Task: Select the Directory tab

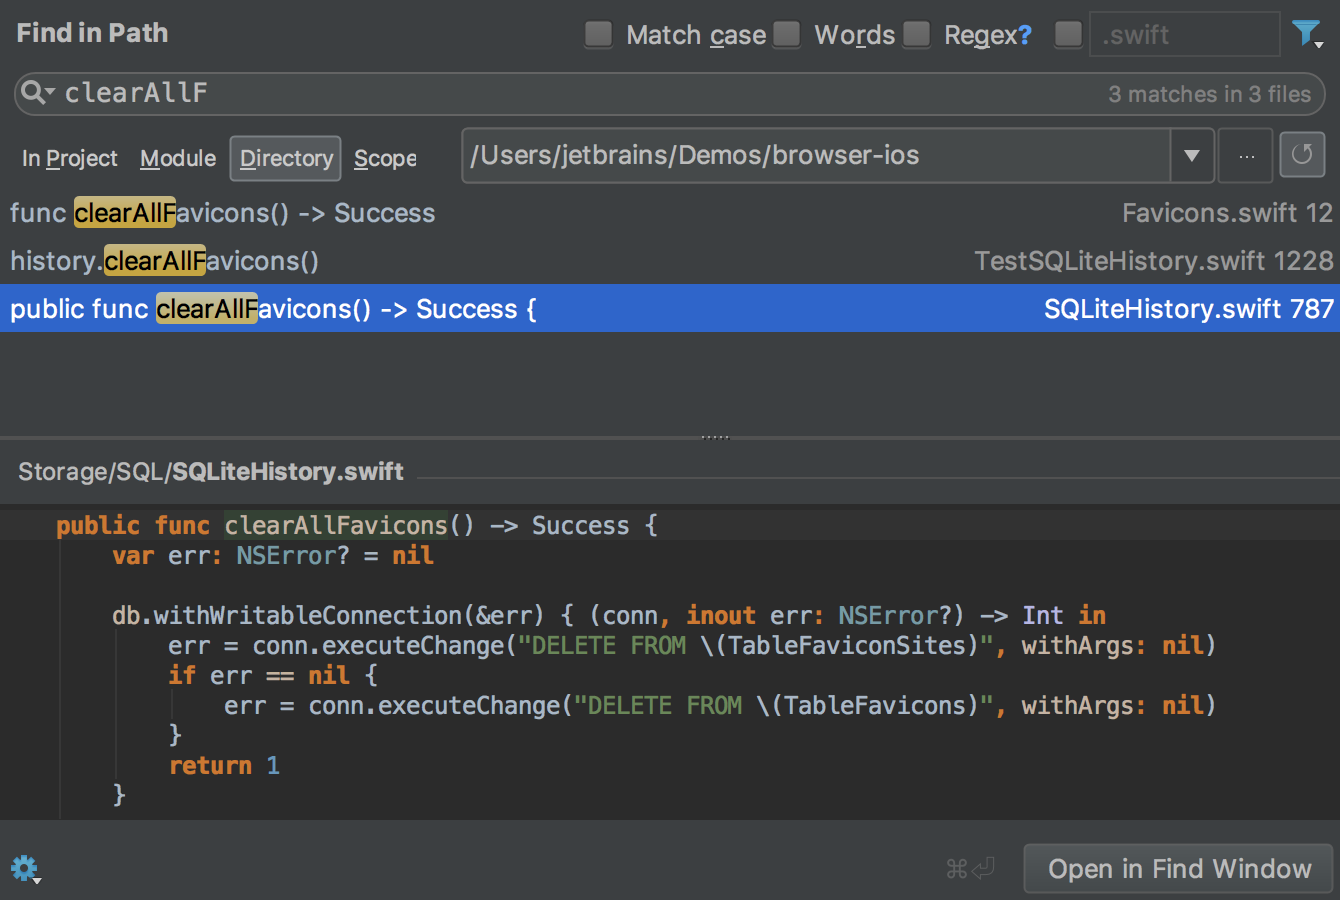Action: tap(286, 159)
